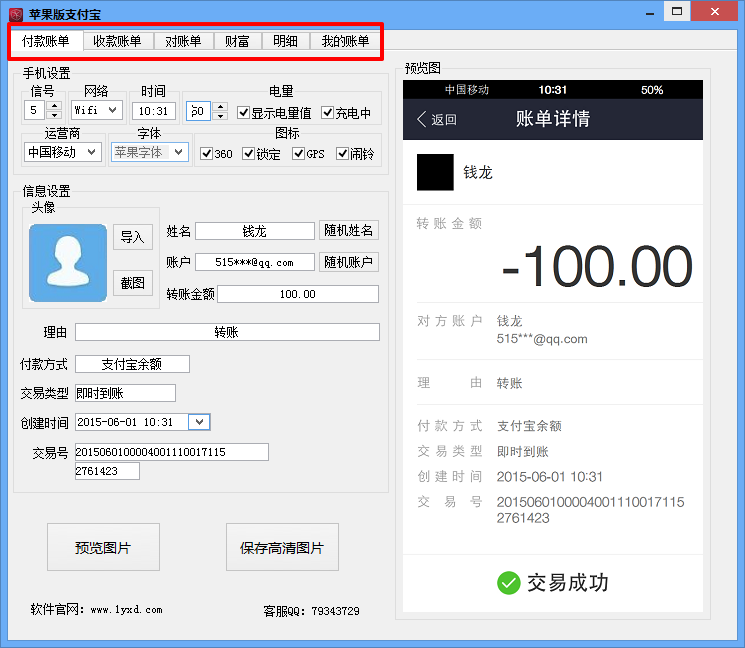Switch to the 付款账单 tab
Viewport: 745px width, 648px height.
click(46, 41)
